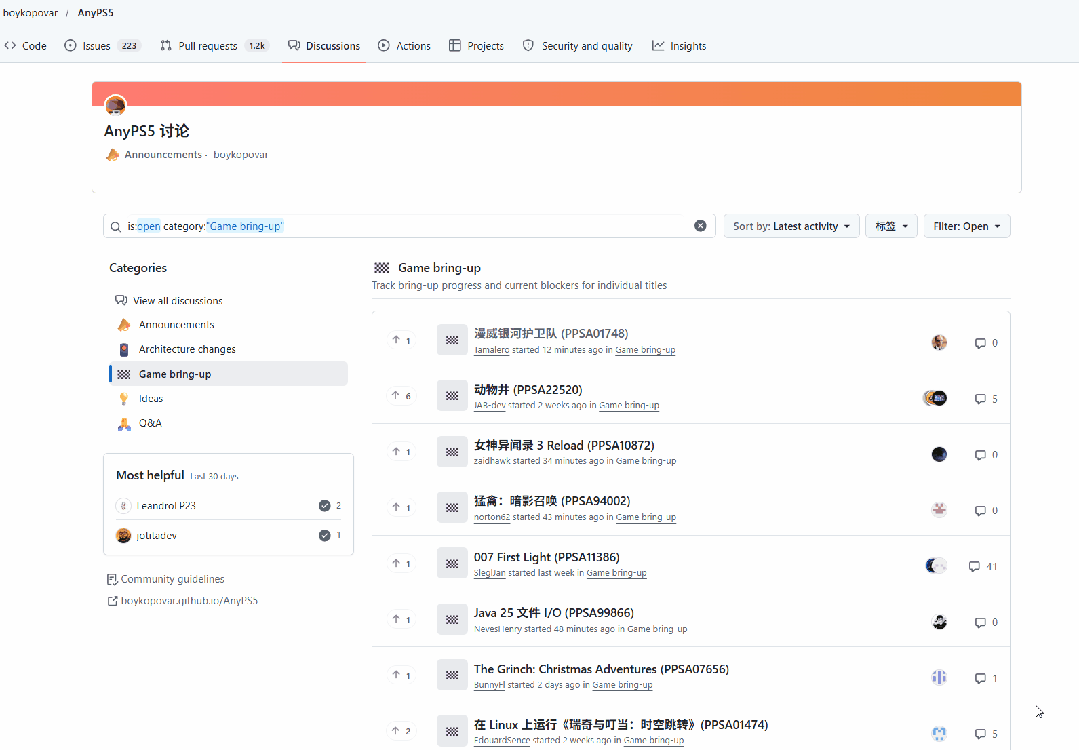Open boykopovar owner link in breadcrumb
This screenshot has height=750, width=1079.
coord(30,12)
